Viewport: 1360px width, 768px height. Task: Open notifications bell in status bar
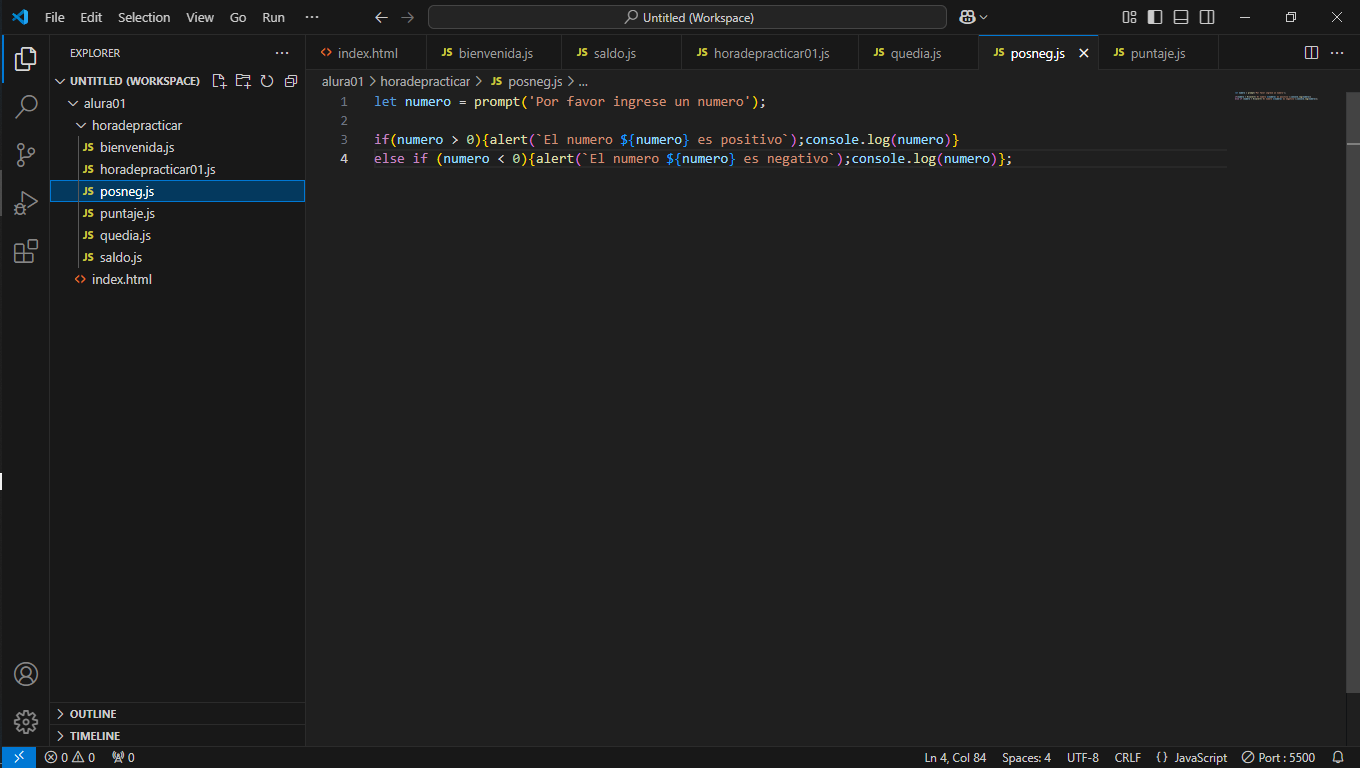coord(1338,757)
